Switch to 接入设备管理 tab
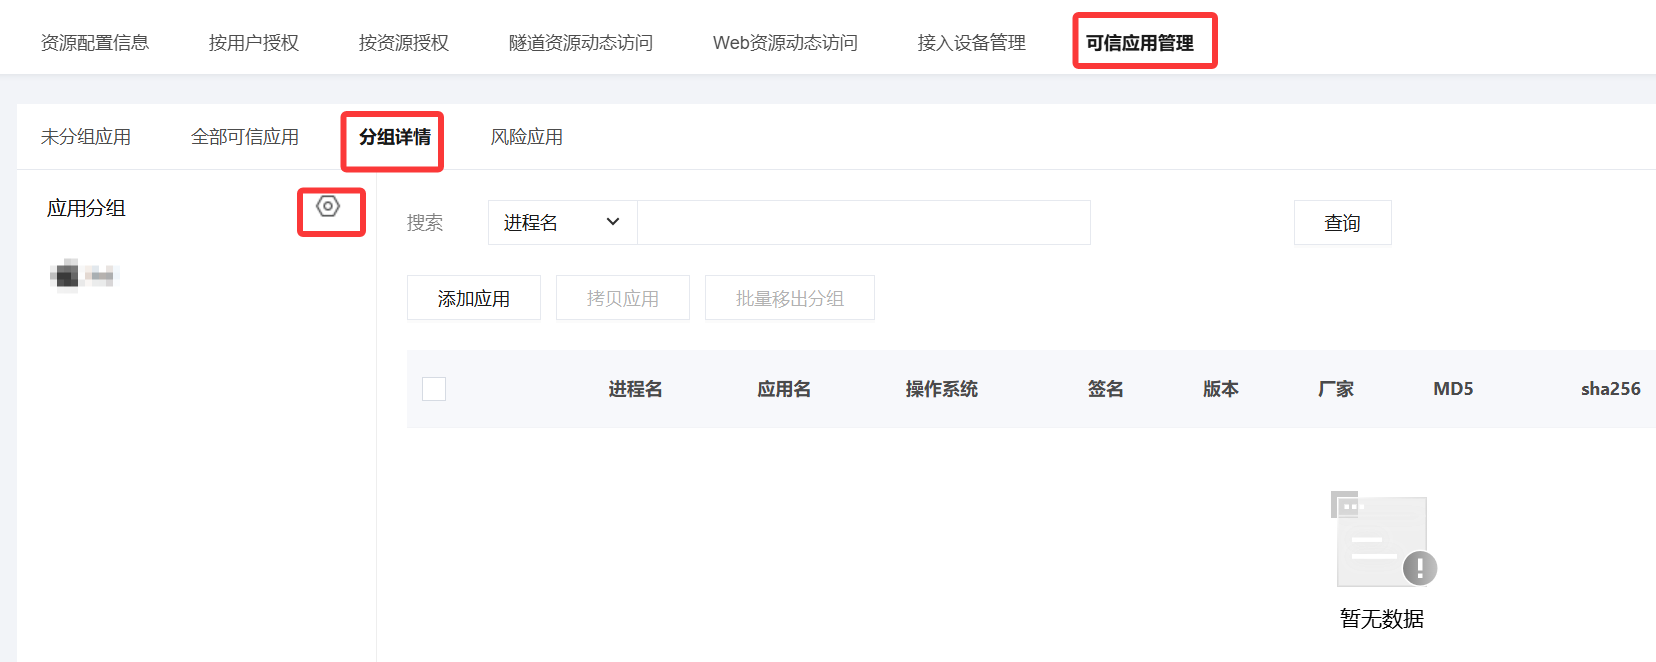Screen dimensions: 1656x662 (x=972, y=43)
